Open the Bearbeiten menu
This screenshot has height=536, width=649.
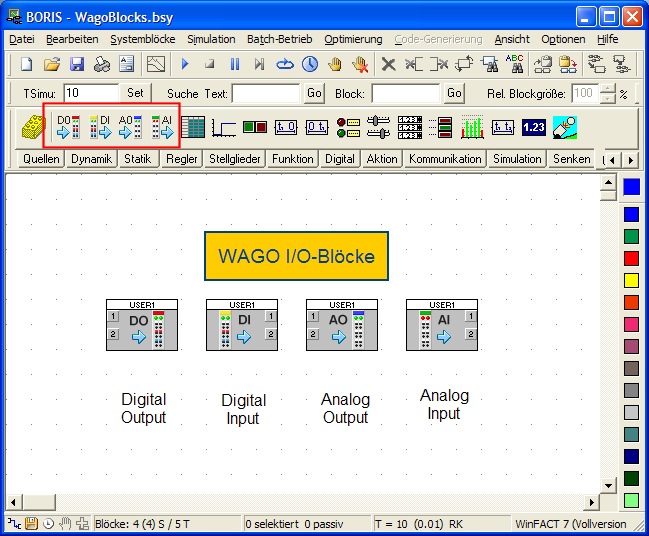72,39
